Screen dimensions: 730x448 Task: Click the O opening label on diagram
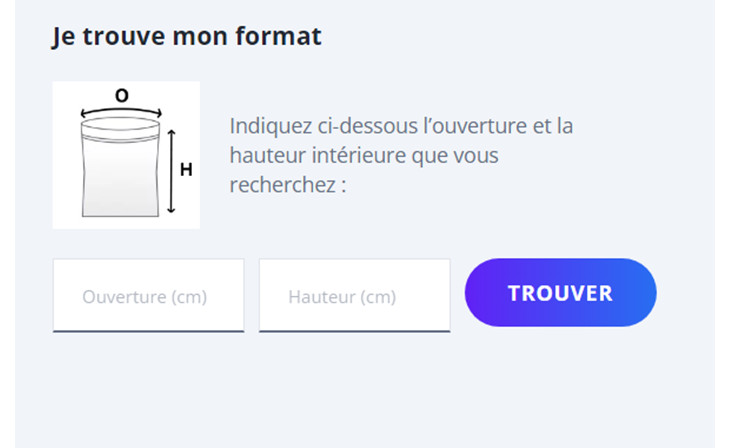[122, 95]
